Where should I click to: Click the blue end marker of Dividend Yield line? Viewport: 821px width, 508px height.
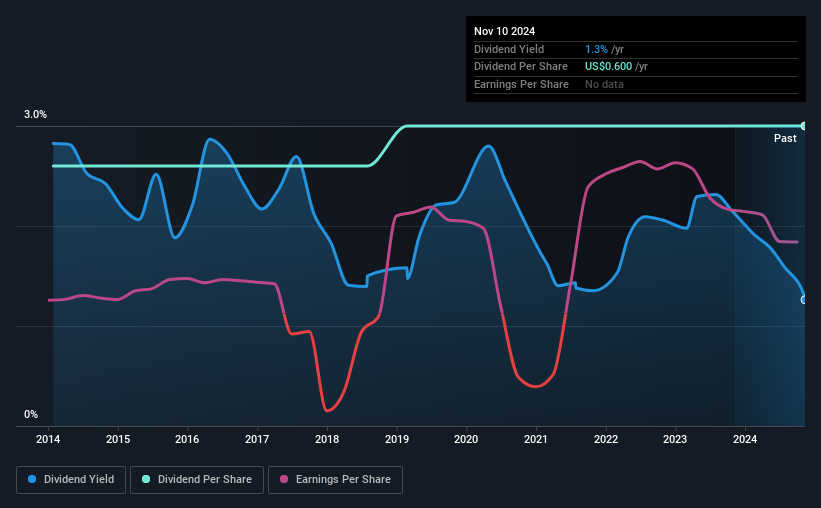click(804, 300)
